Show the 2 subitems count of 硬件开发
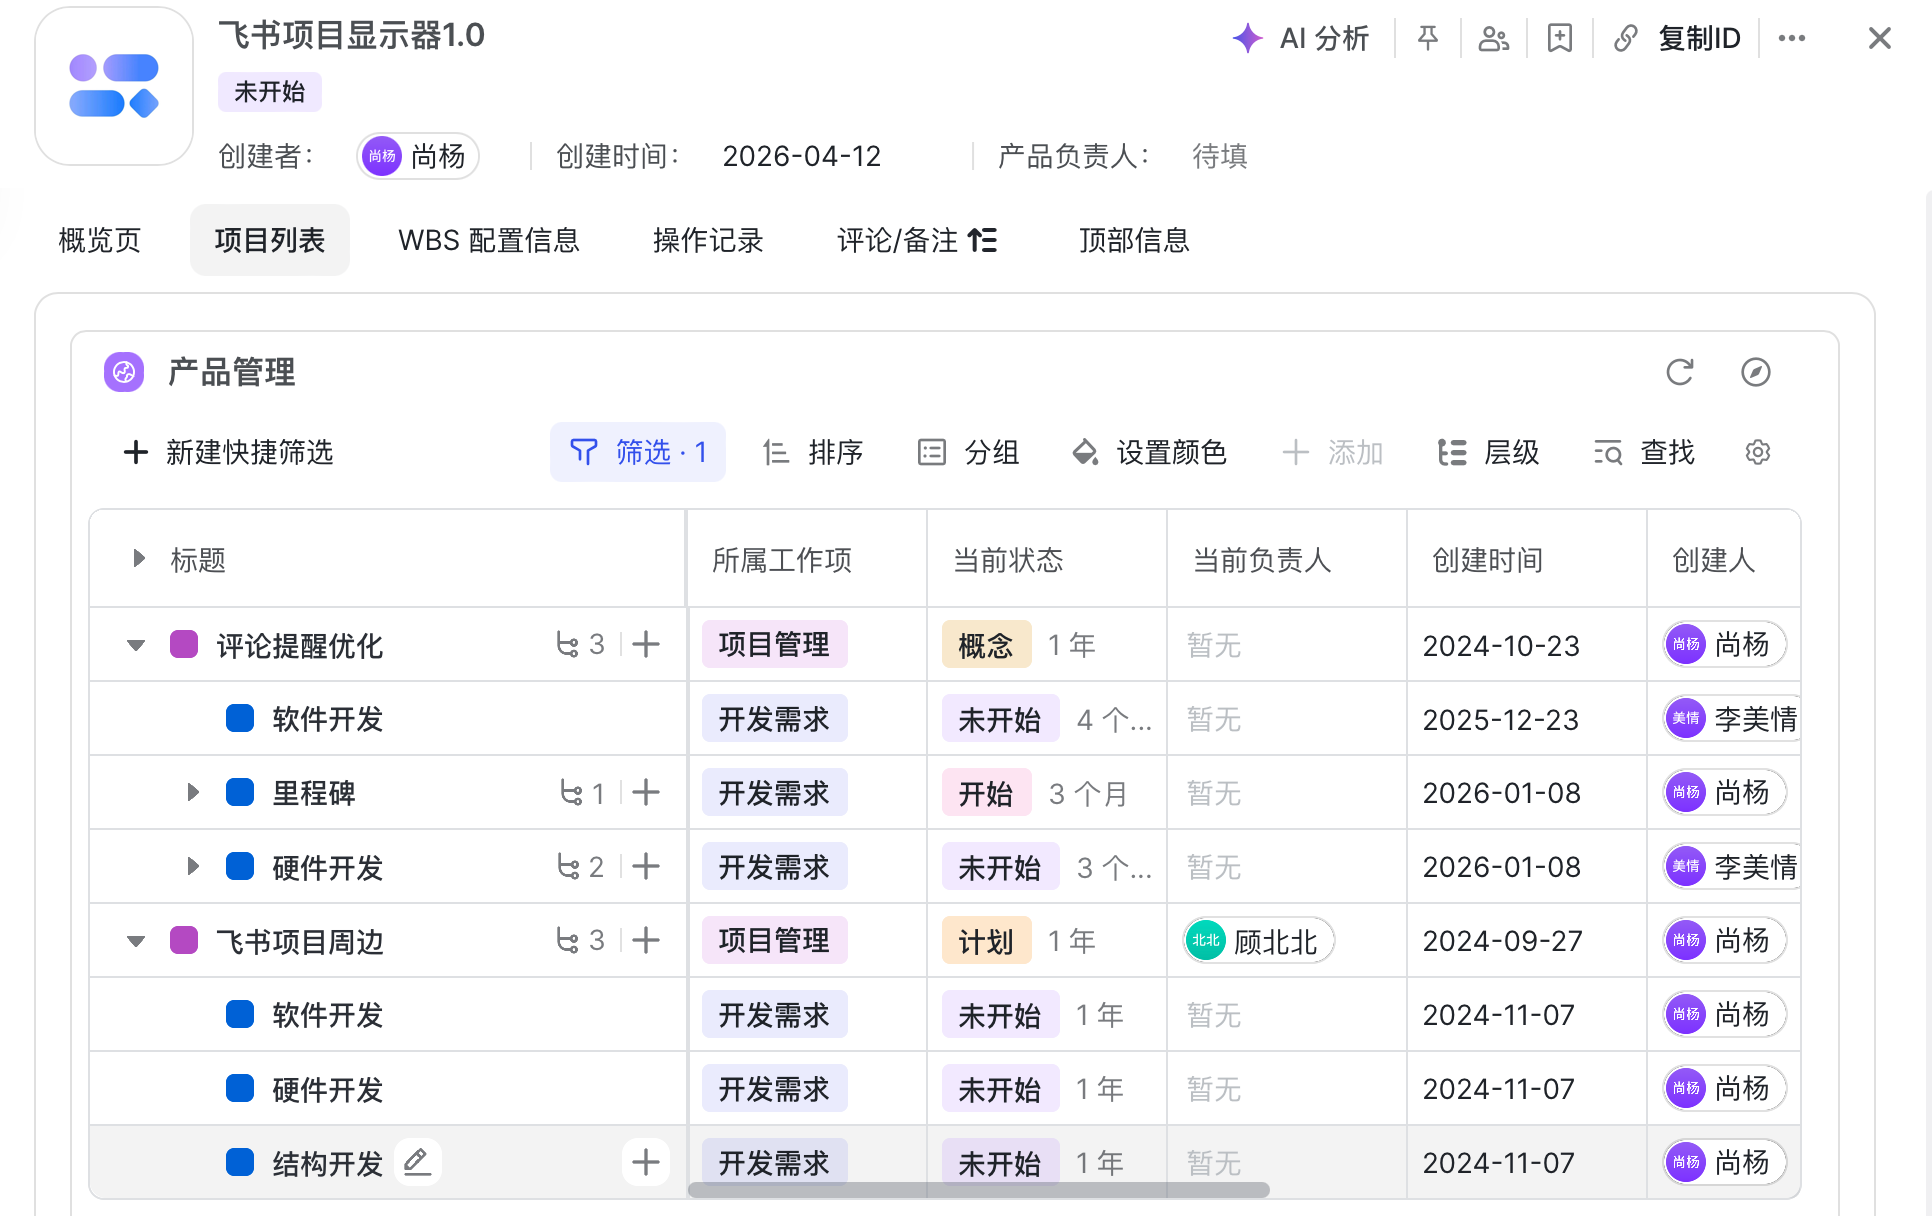This screenshot has width=1932, height=1216. 580,866
